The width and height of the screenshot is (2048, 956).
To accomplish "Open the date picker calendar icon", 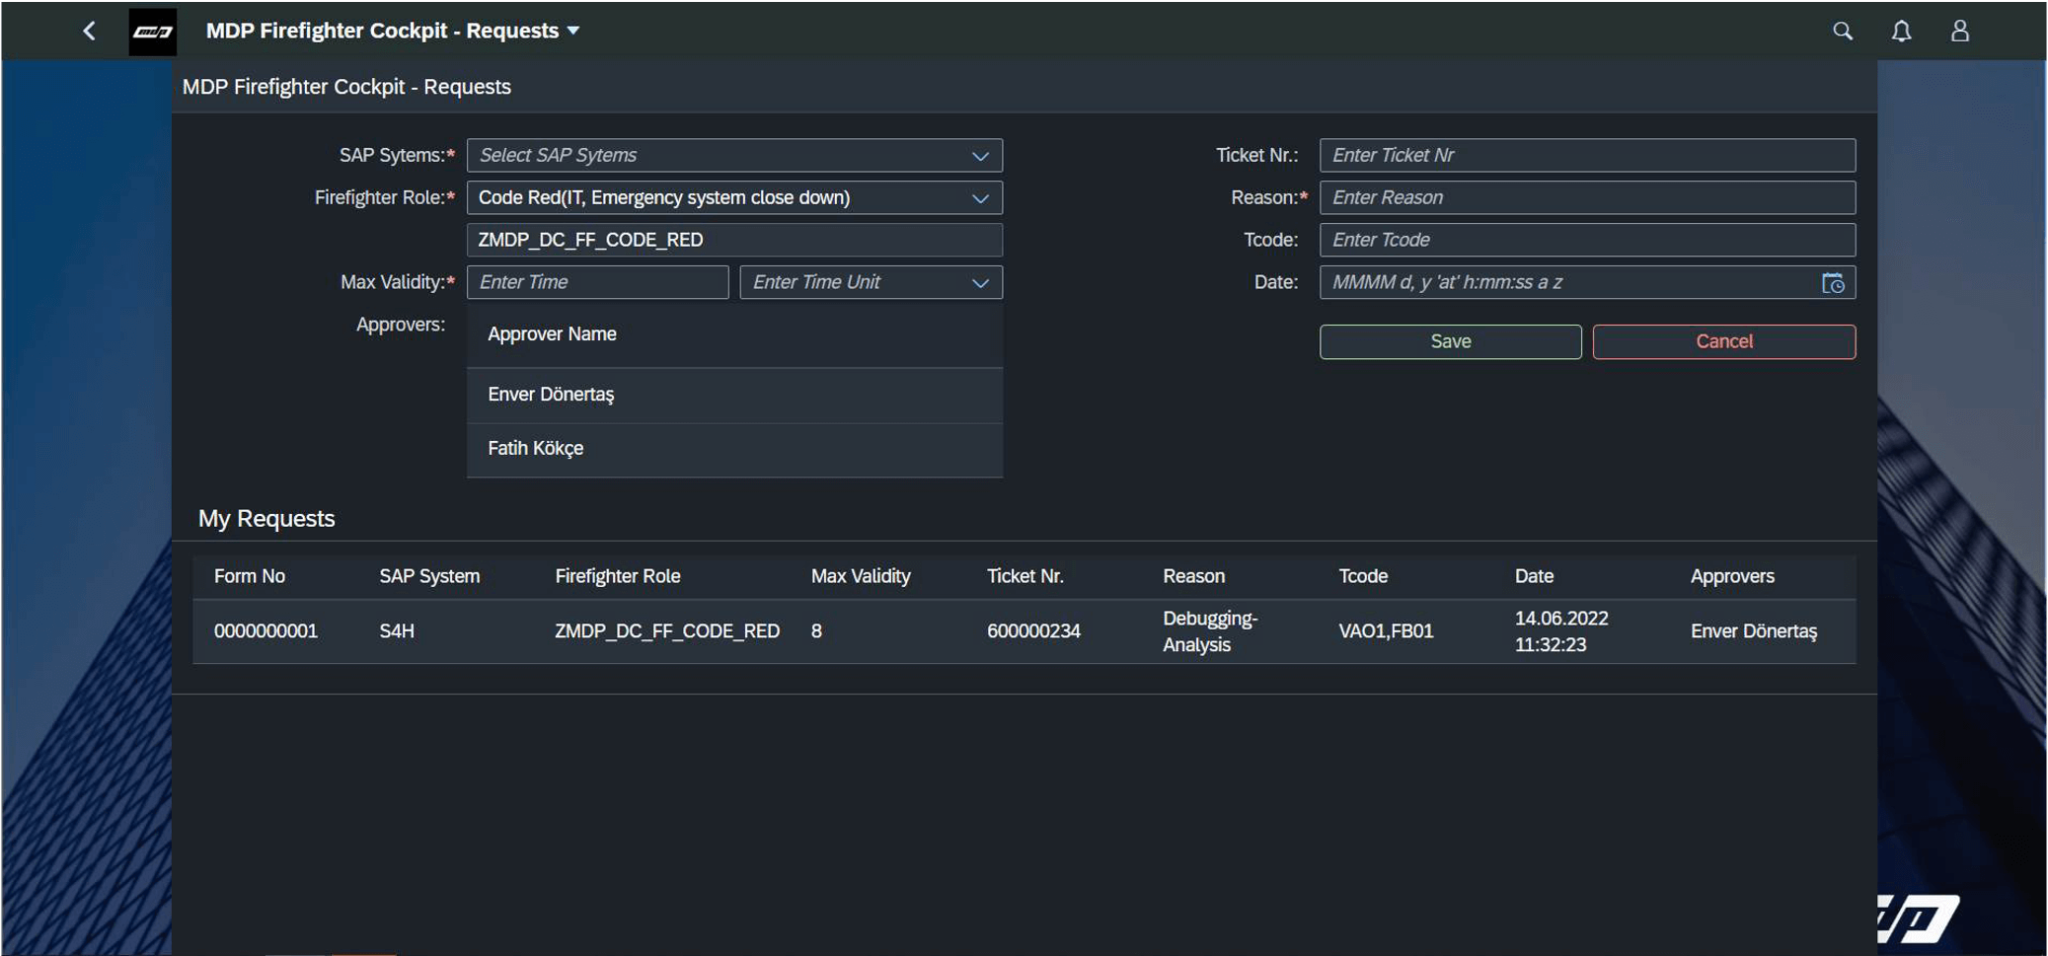I will pyautogui.click(x=1832, y=283).
